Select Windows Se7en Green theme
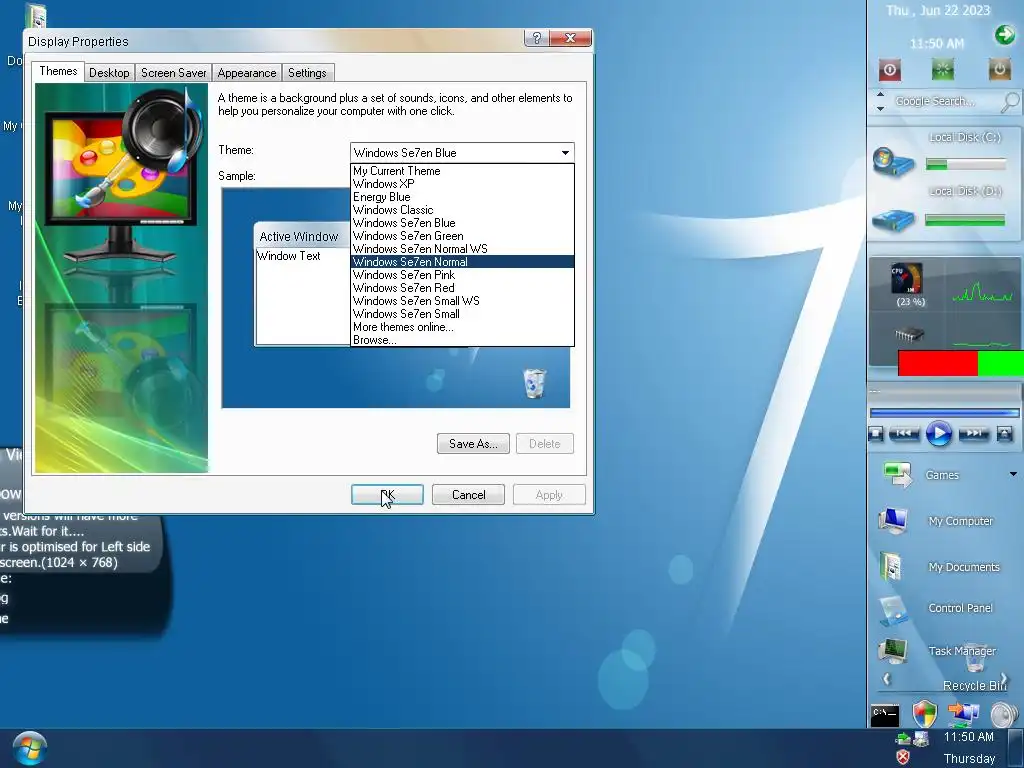This screenshot has height=768, width=1024. [x=462, y=236]
